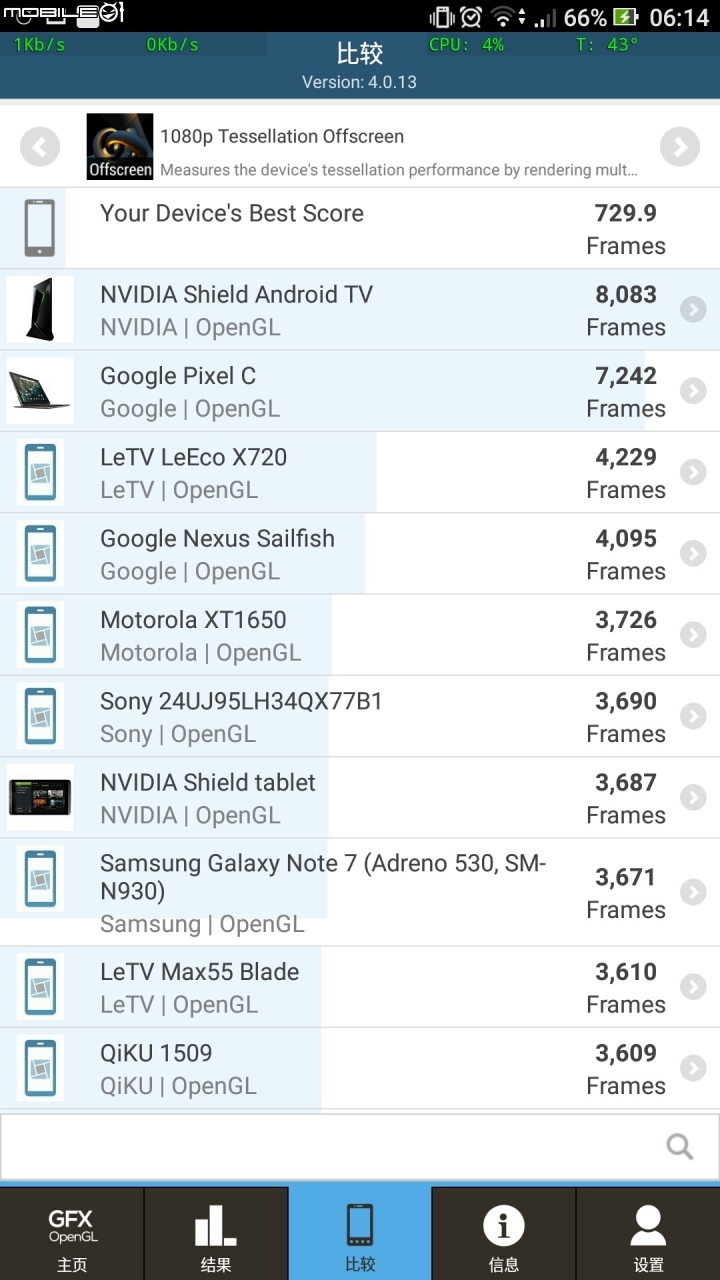Tap the battery icon in status bar
Viewport: 720px width, 1280px height.
coord(625,17)
